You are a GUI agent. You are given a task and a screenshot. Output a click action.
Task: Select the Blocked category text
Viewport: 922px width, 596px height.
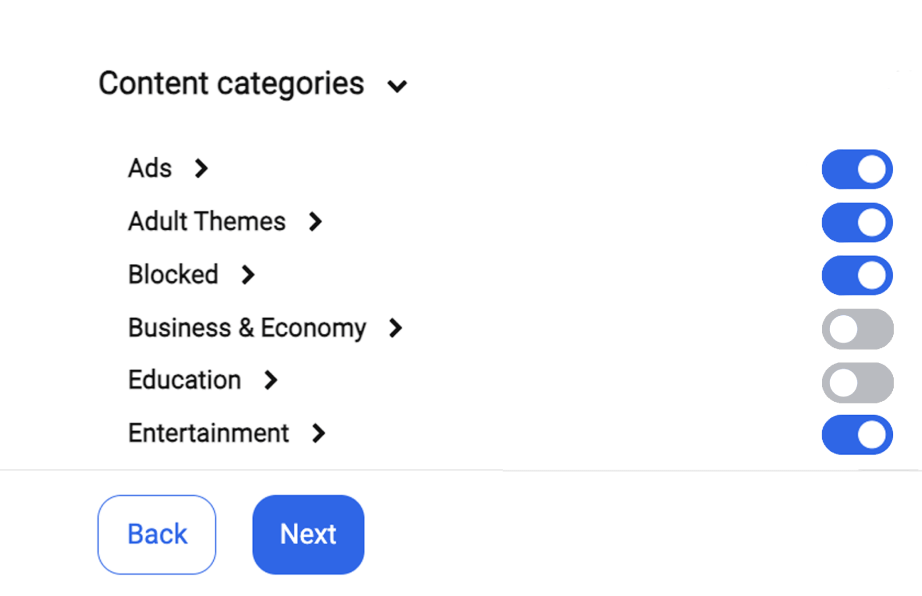point(173,275)
